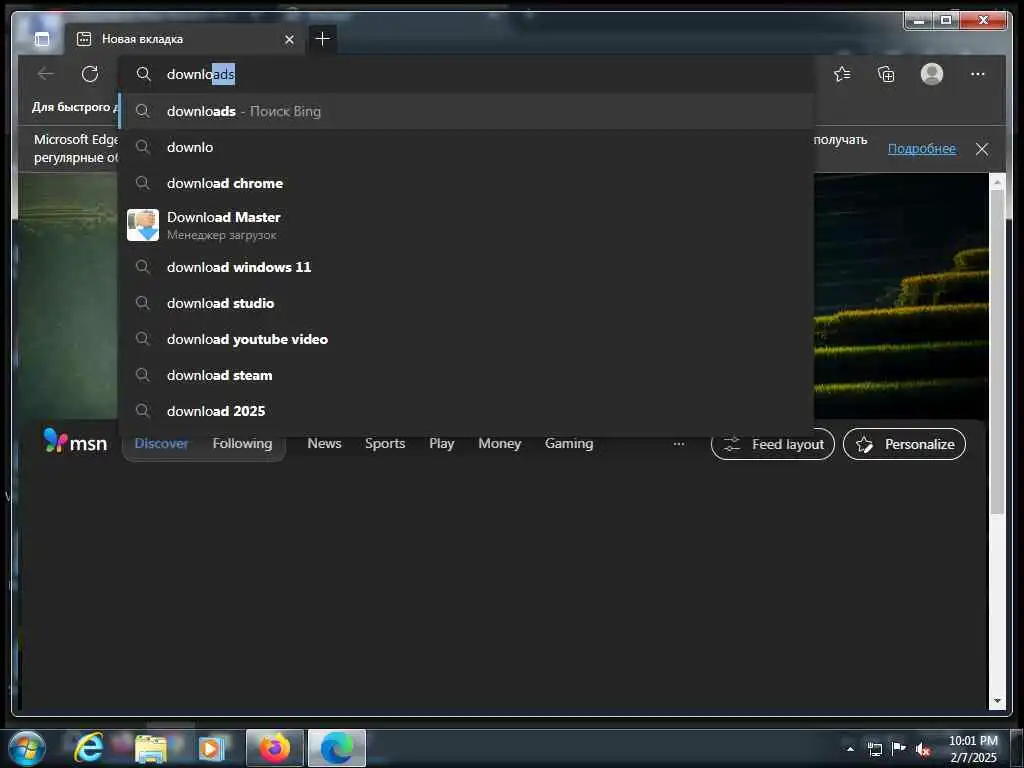Open Windows Media Player from taskbar
Viewport: 1024px width, 768px height.
(x=211, y=748)
